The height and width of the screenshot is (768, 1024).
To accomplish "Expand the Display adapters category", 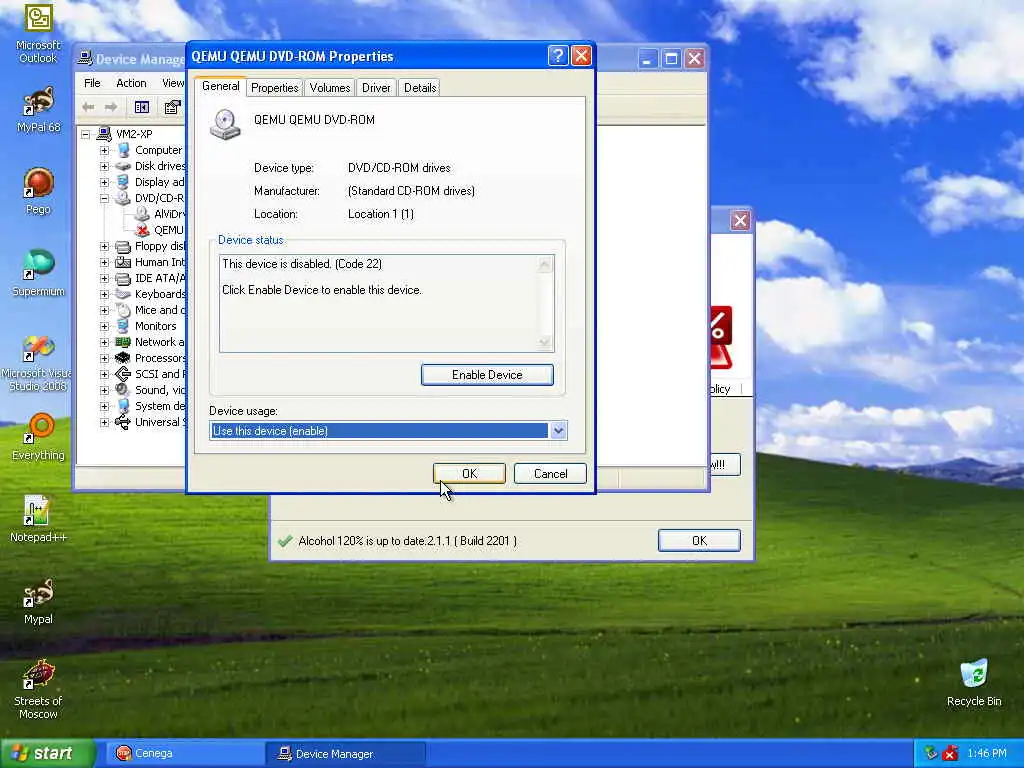I will coord(104,182).
